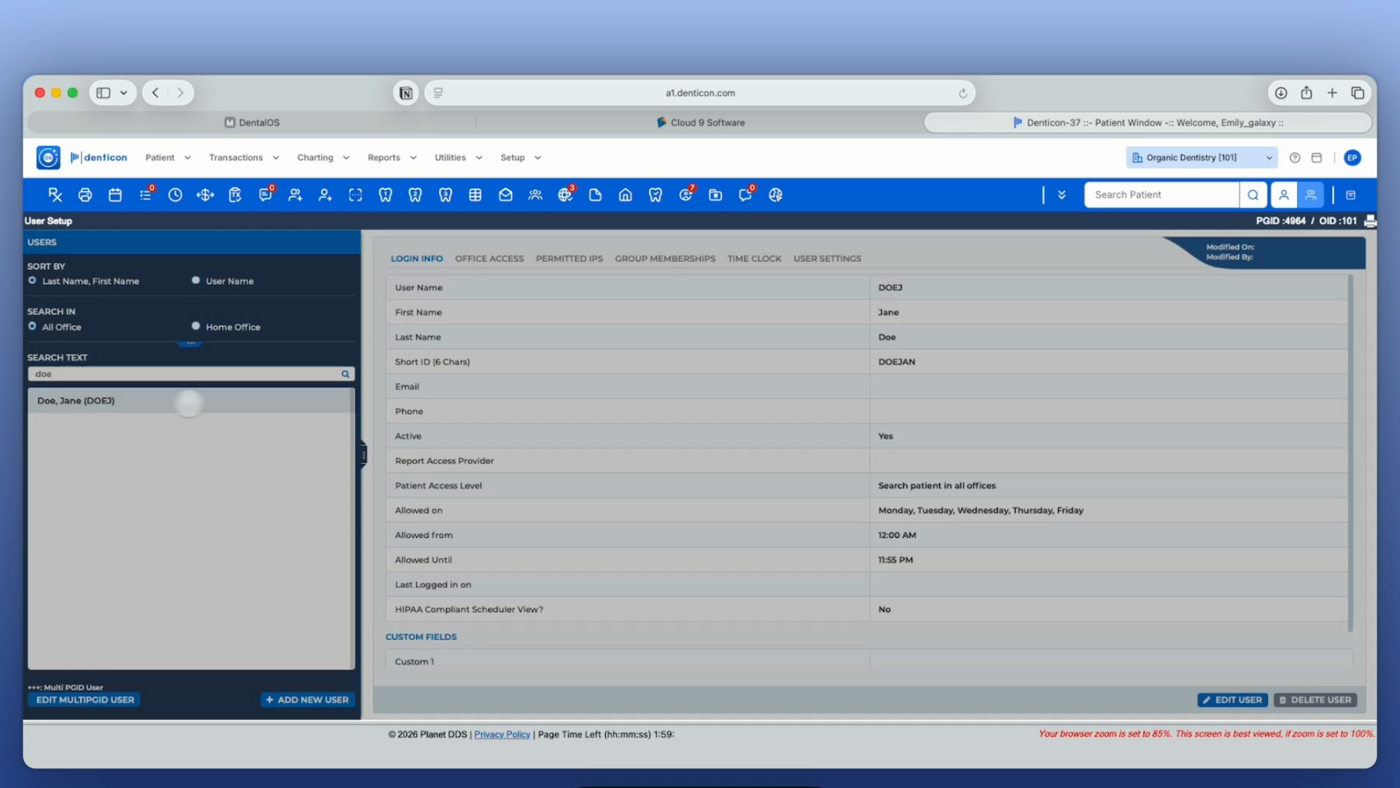Expand the Patient menu
1400x788 pixels.
click(168, 158)
